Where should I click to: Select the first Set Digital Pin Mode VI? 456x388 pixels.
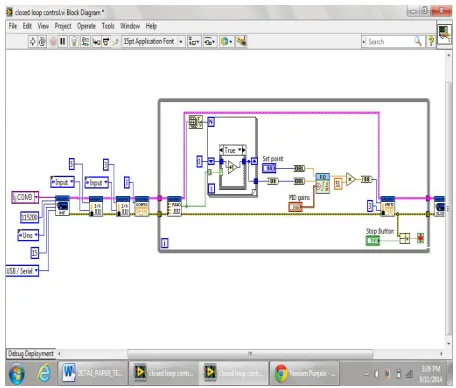tap(96, 206)
